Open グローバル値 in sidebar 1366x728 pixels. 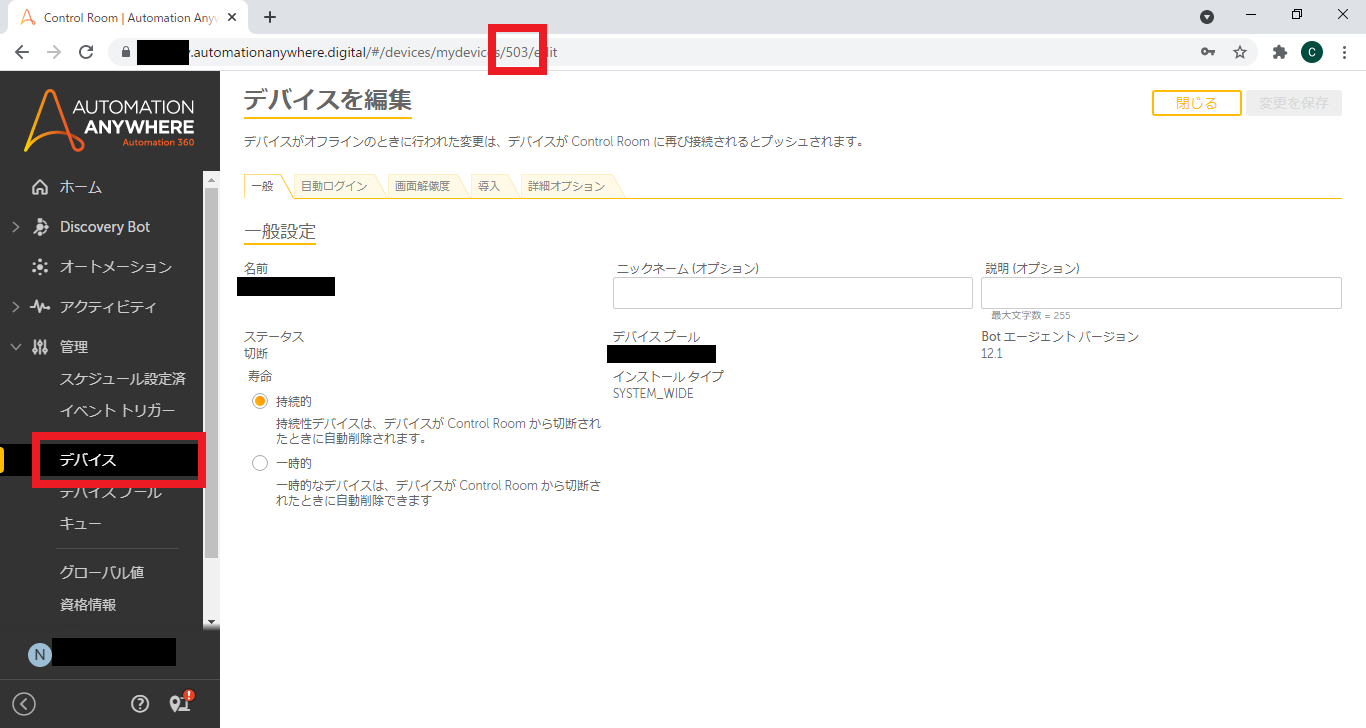(x=101, y=573)
